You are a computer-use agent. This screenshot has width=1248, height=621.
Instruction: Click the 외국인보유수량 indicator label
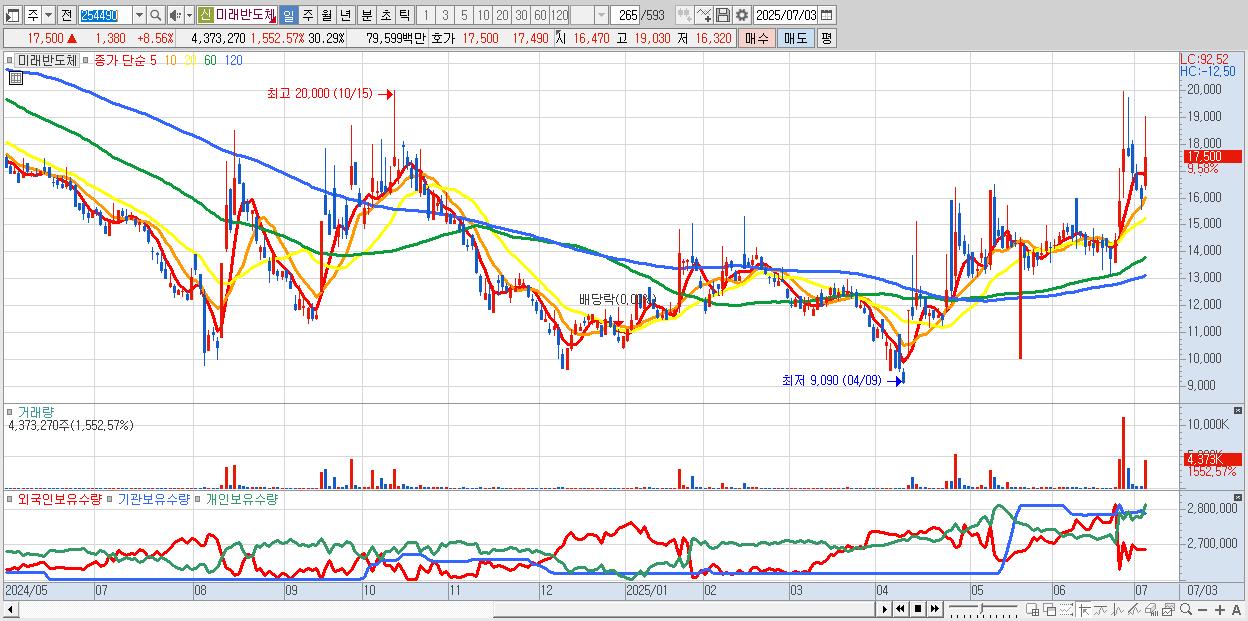[59, 498]
